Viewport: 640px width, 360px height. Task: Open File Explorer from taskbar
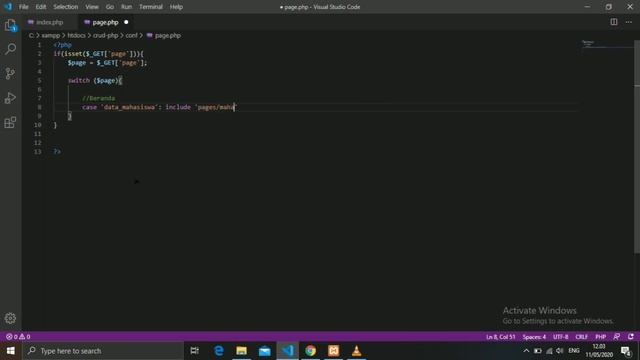(x=242, y=351)
